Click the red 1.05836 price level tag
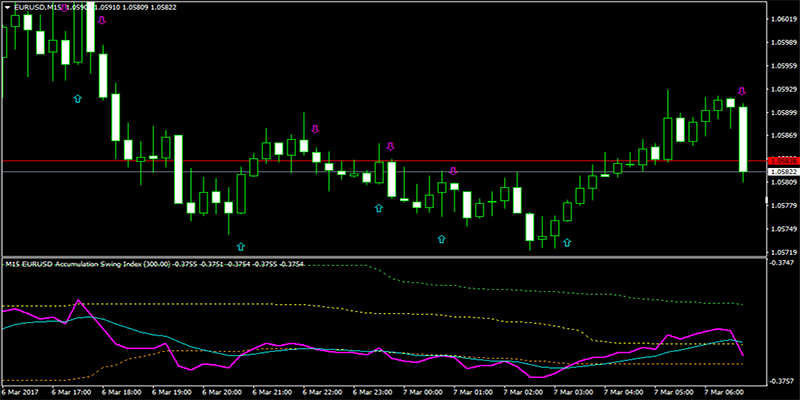800x400 pixels. 782,160
